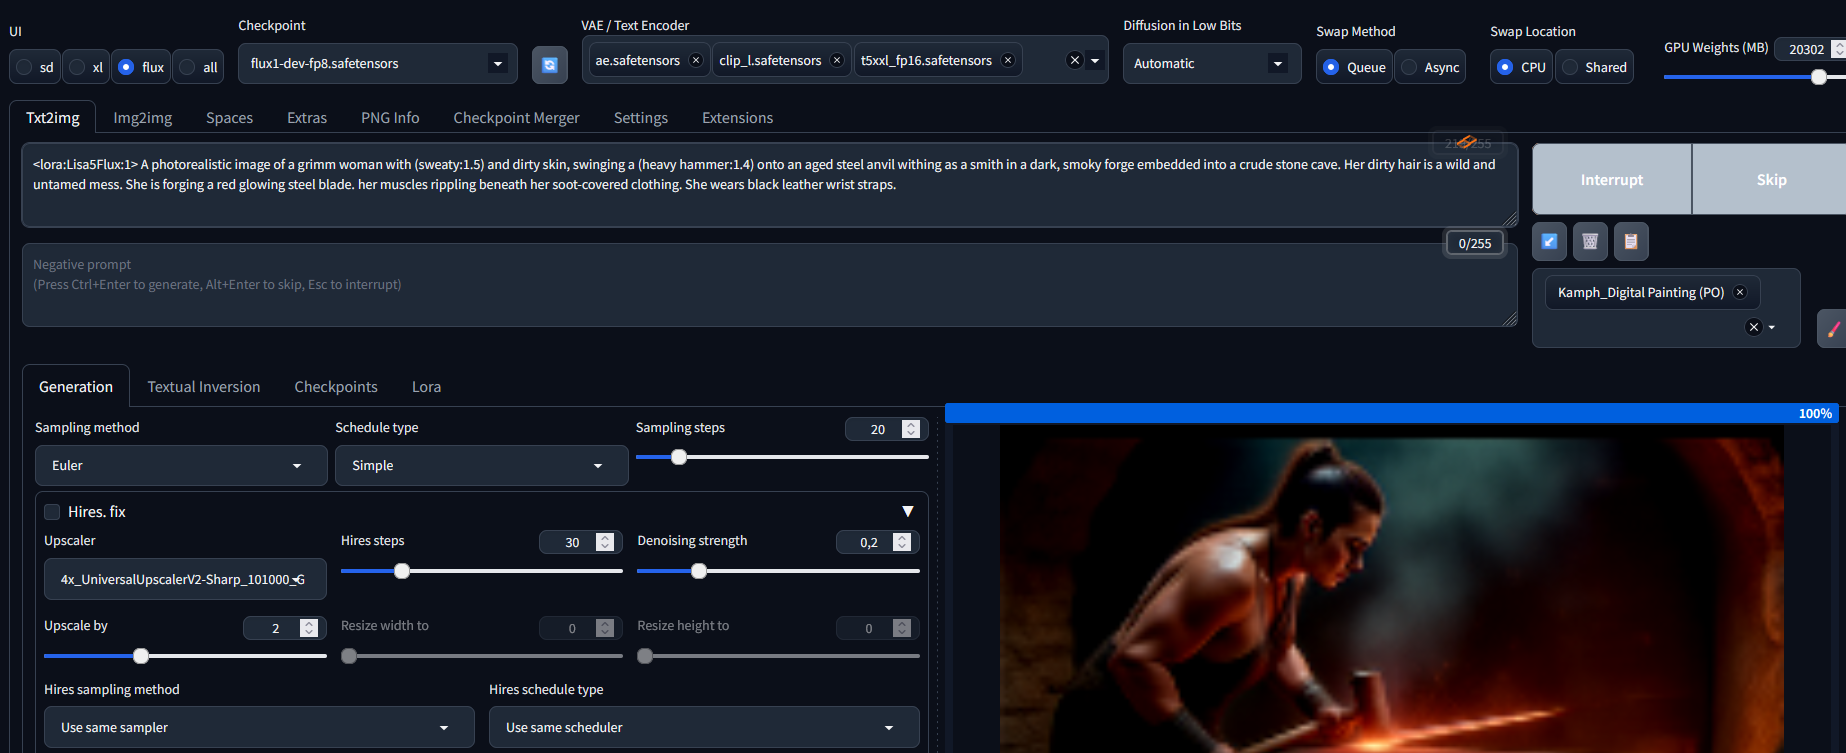Image resolution: width=1846 pixels, height=753 pixels.
Task: Set swap location to Shared
Action: pos(1594,67)
